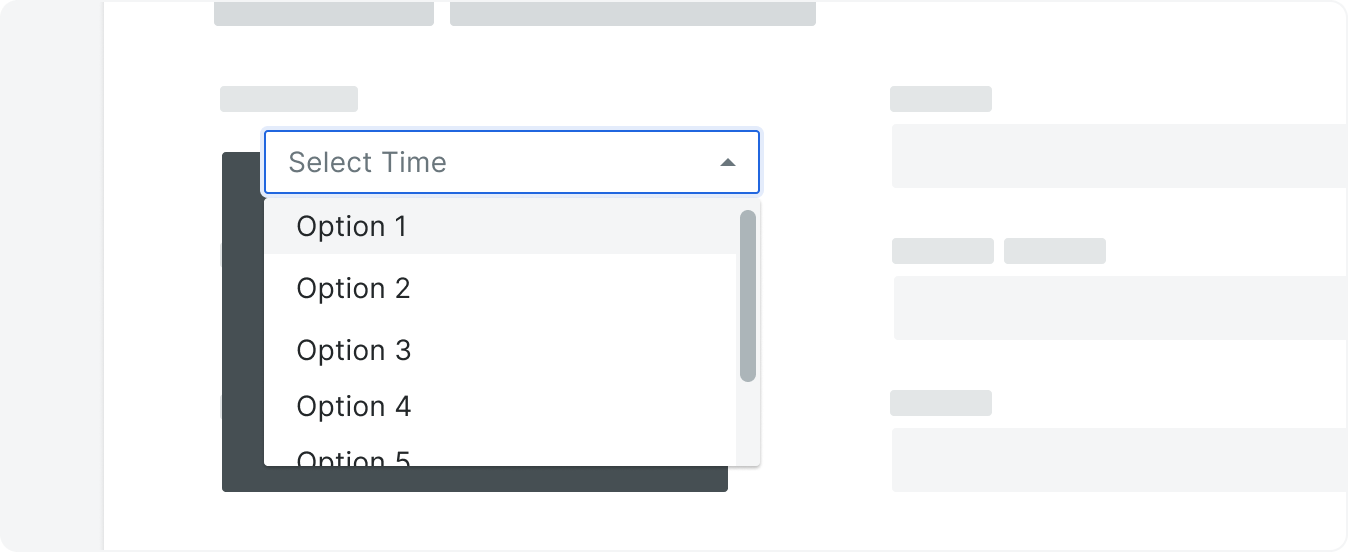Click the shorter gray placeholder bar at top
1348x552 pixels.
click(324, 13)
